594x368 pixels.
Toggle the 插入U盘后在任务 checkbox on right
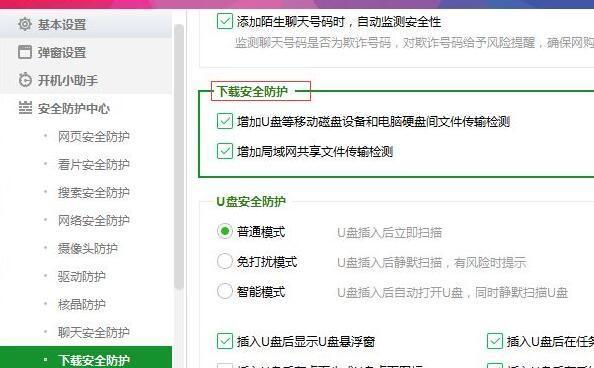(495, 341)
